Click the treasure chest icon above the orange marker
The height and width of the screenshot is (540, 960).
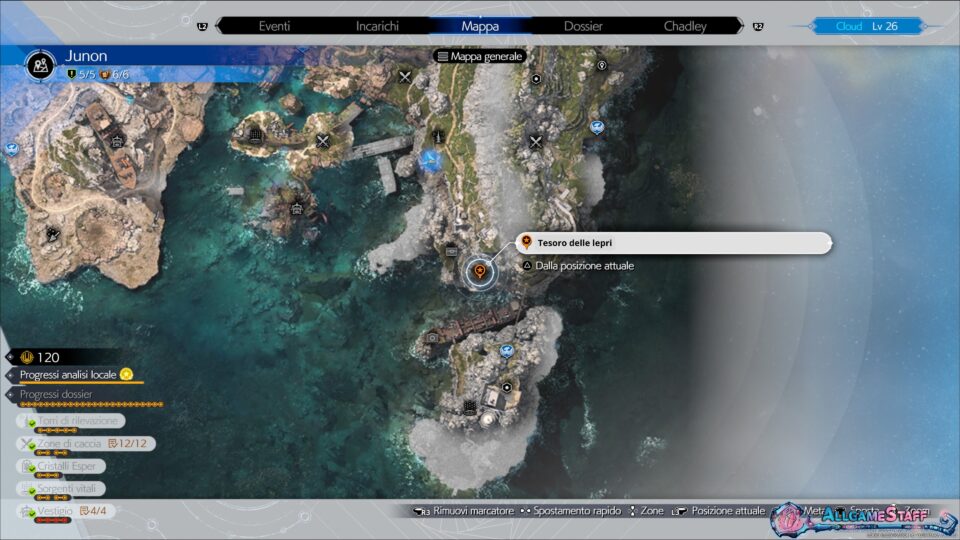pyautogui.click(x=452, y=250)
